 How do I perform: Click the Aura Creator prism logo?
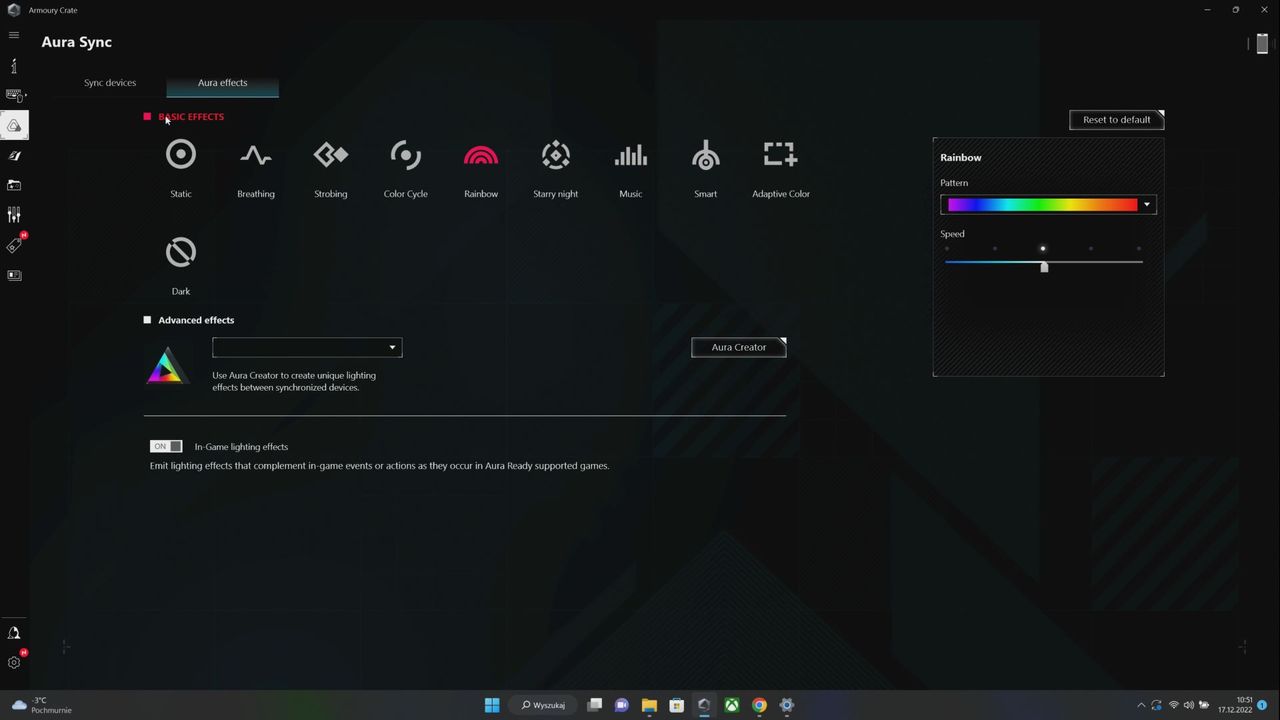(167, 366)
